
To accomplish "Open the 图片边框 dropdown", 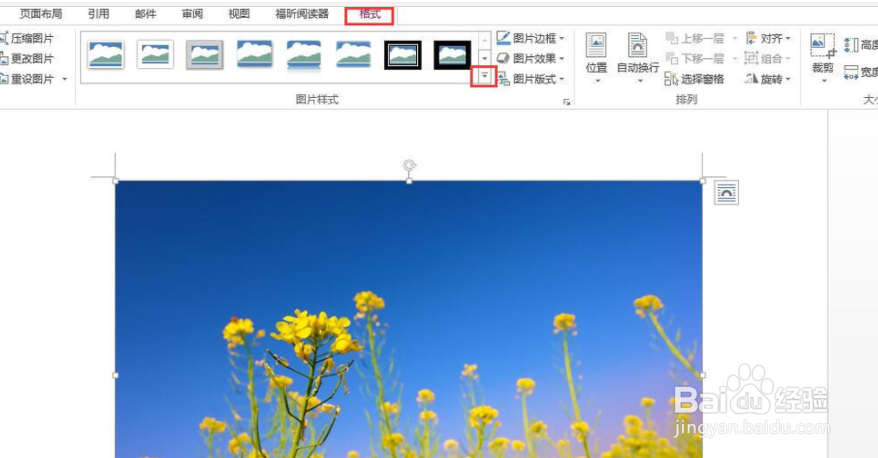I will pyautogui.click(x=530, y=38).
